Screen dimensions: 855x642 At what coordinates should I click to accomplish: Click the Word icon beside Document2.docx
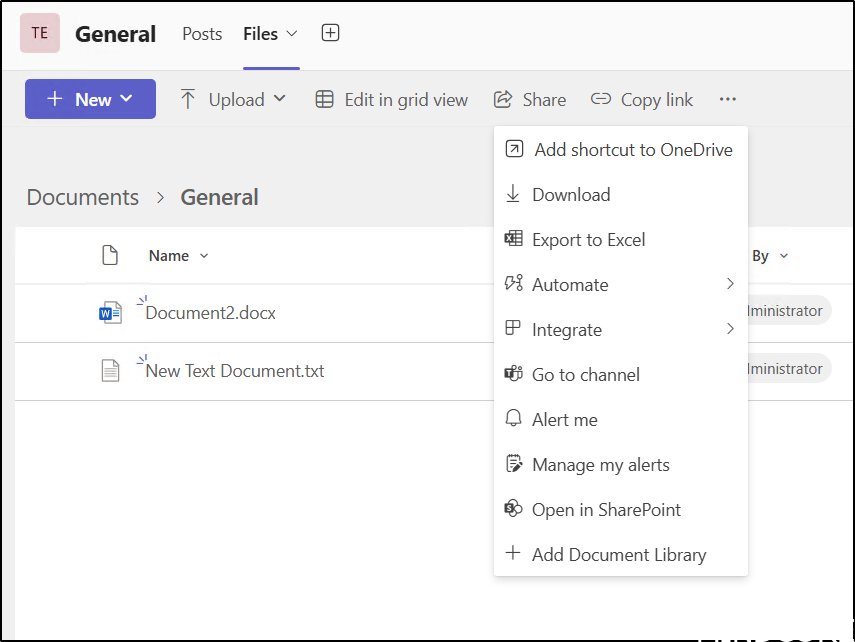110,313
